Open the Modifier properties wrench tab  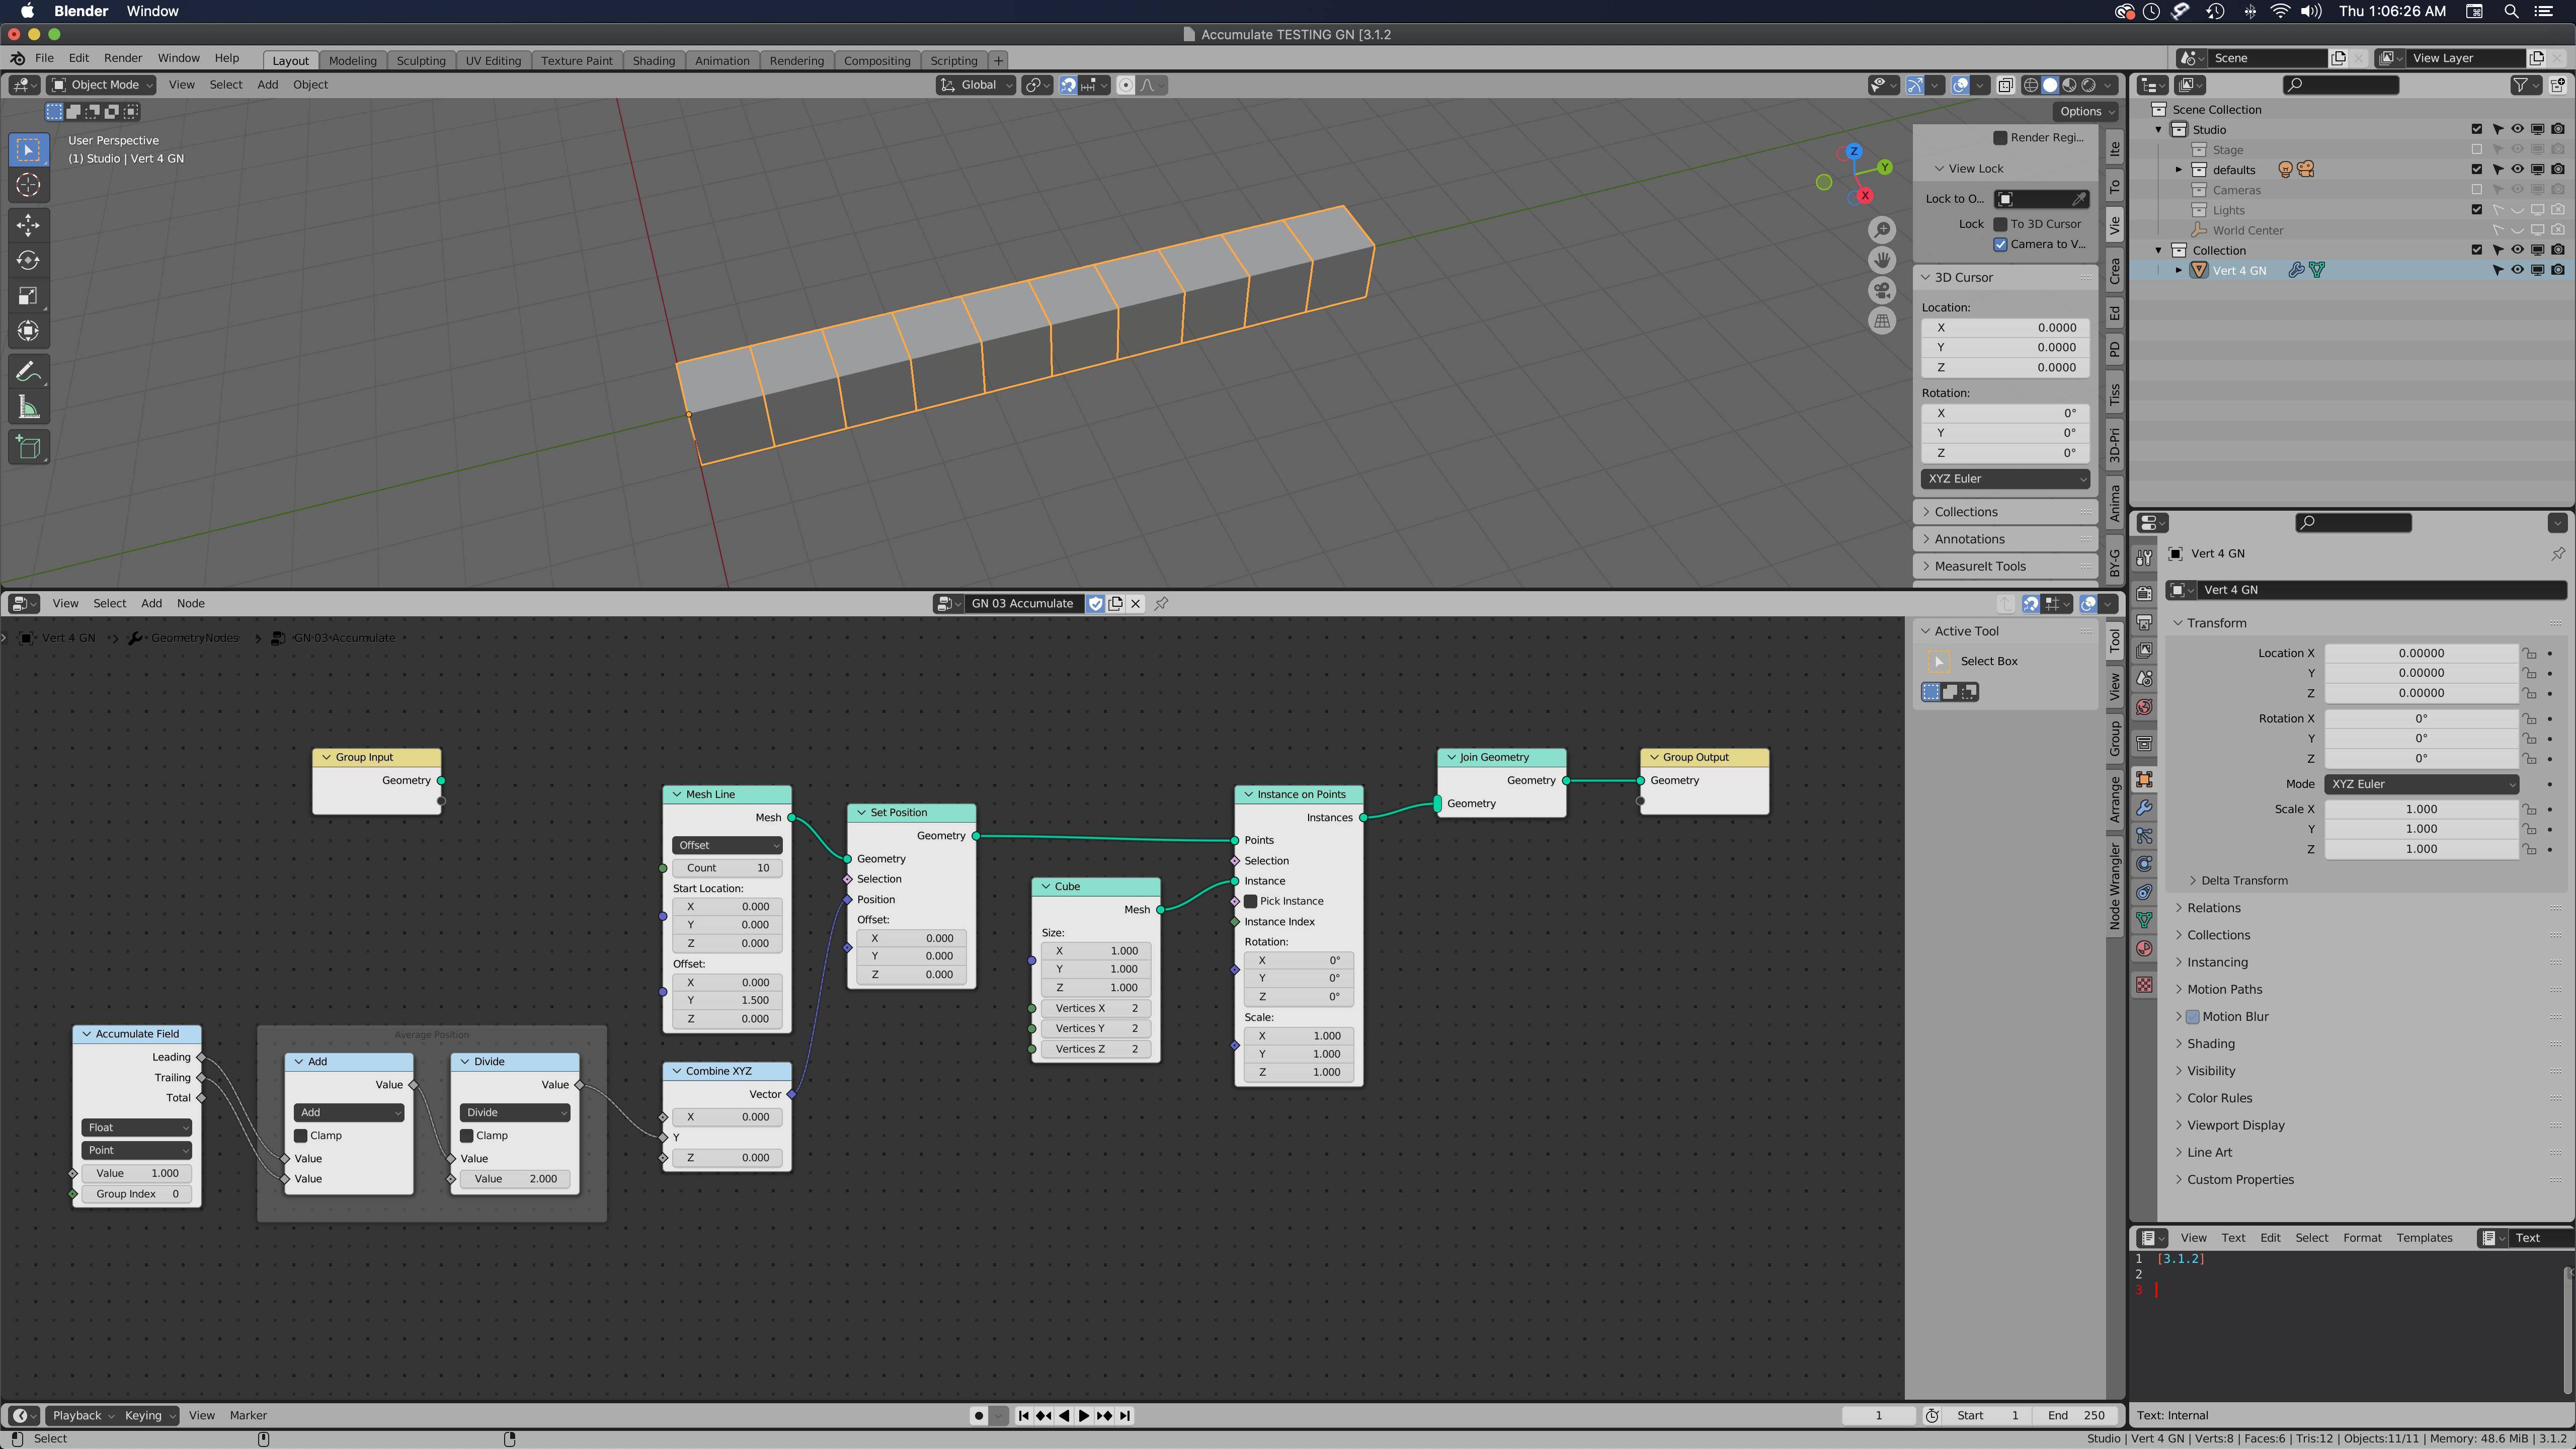tap(2144, 807)
